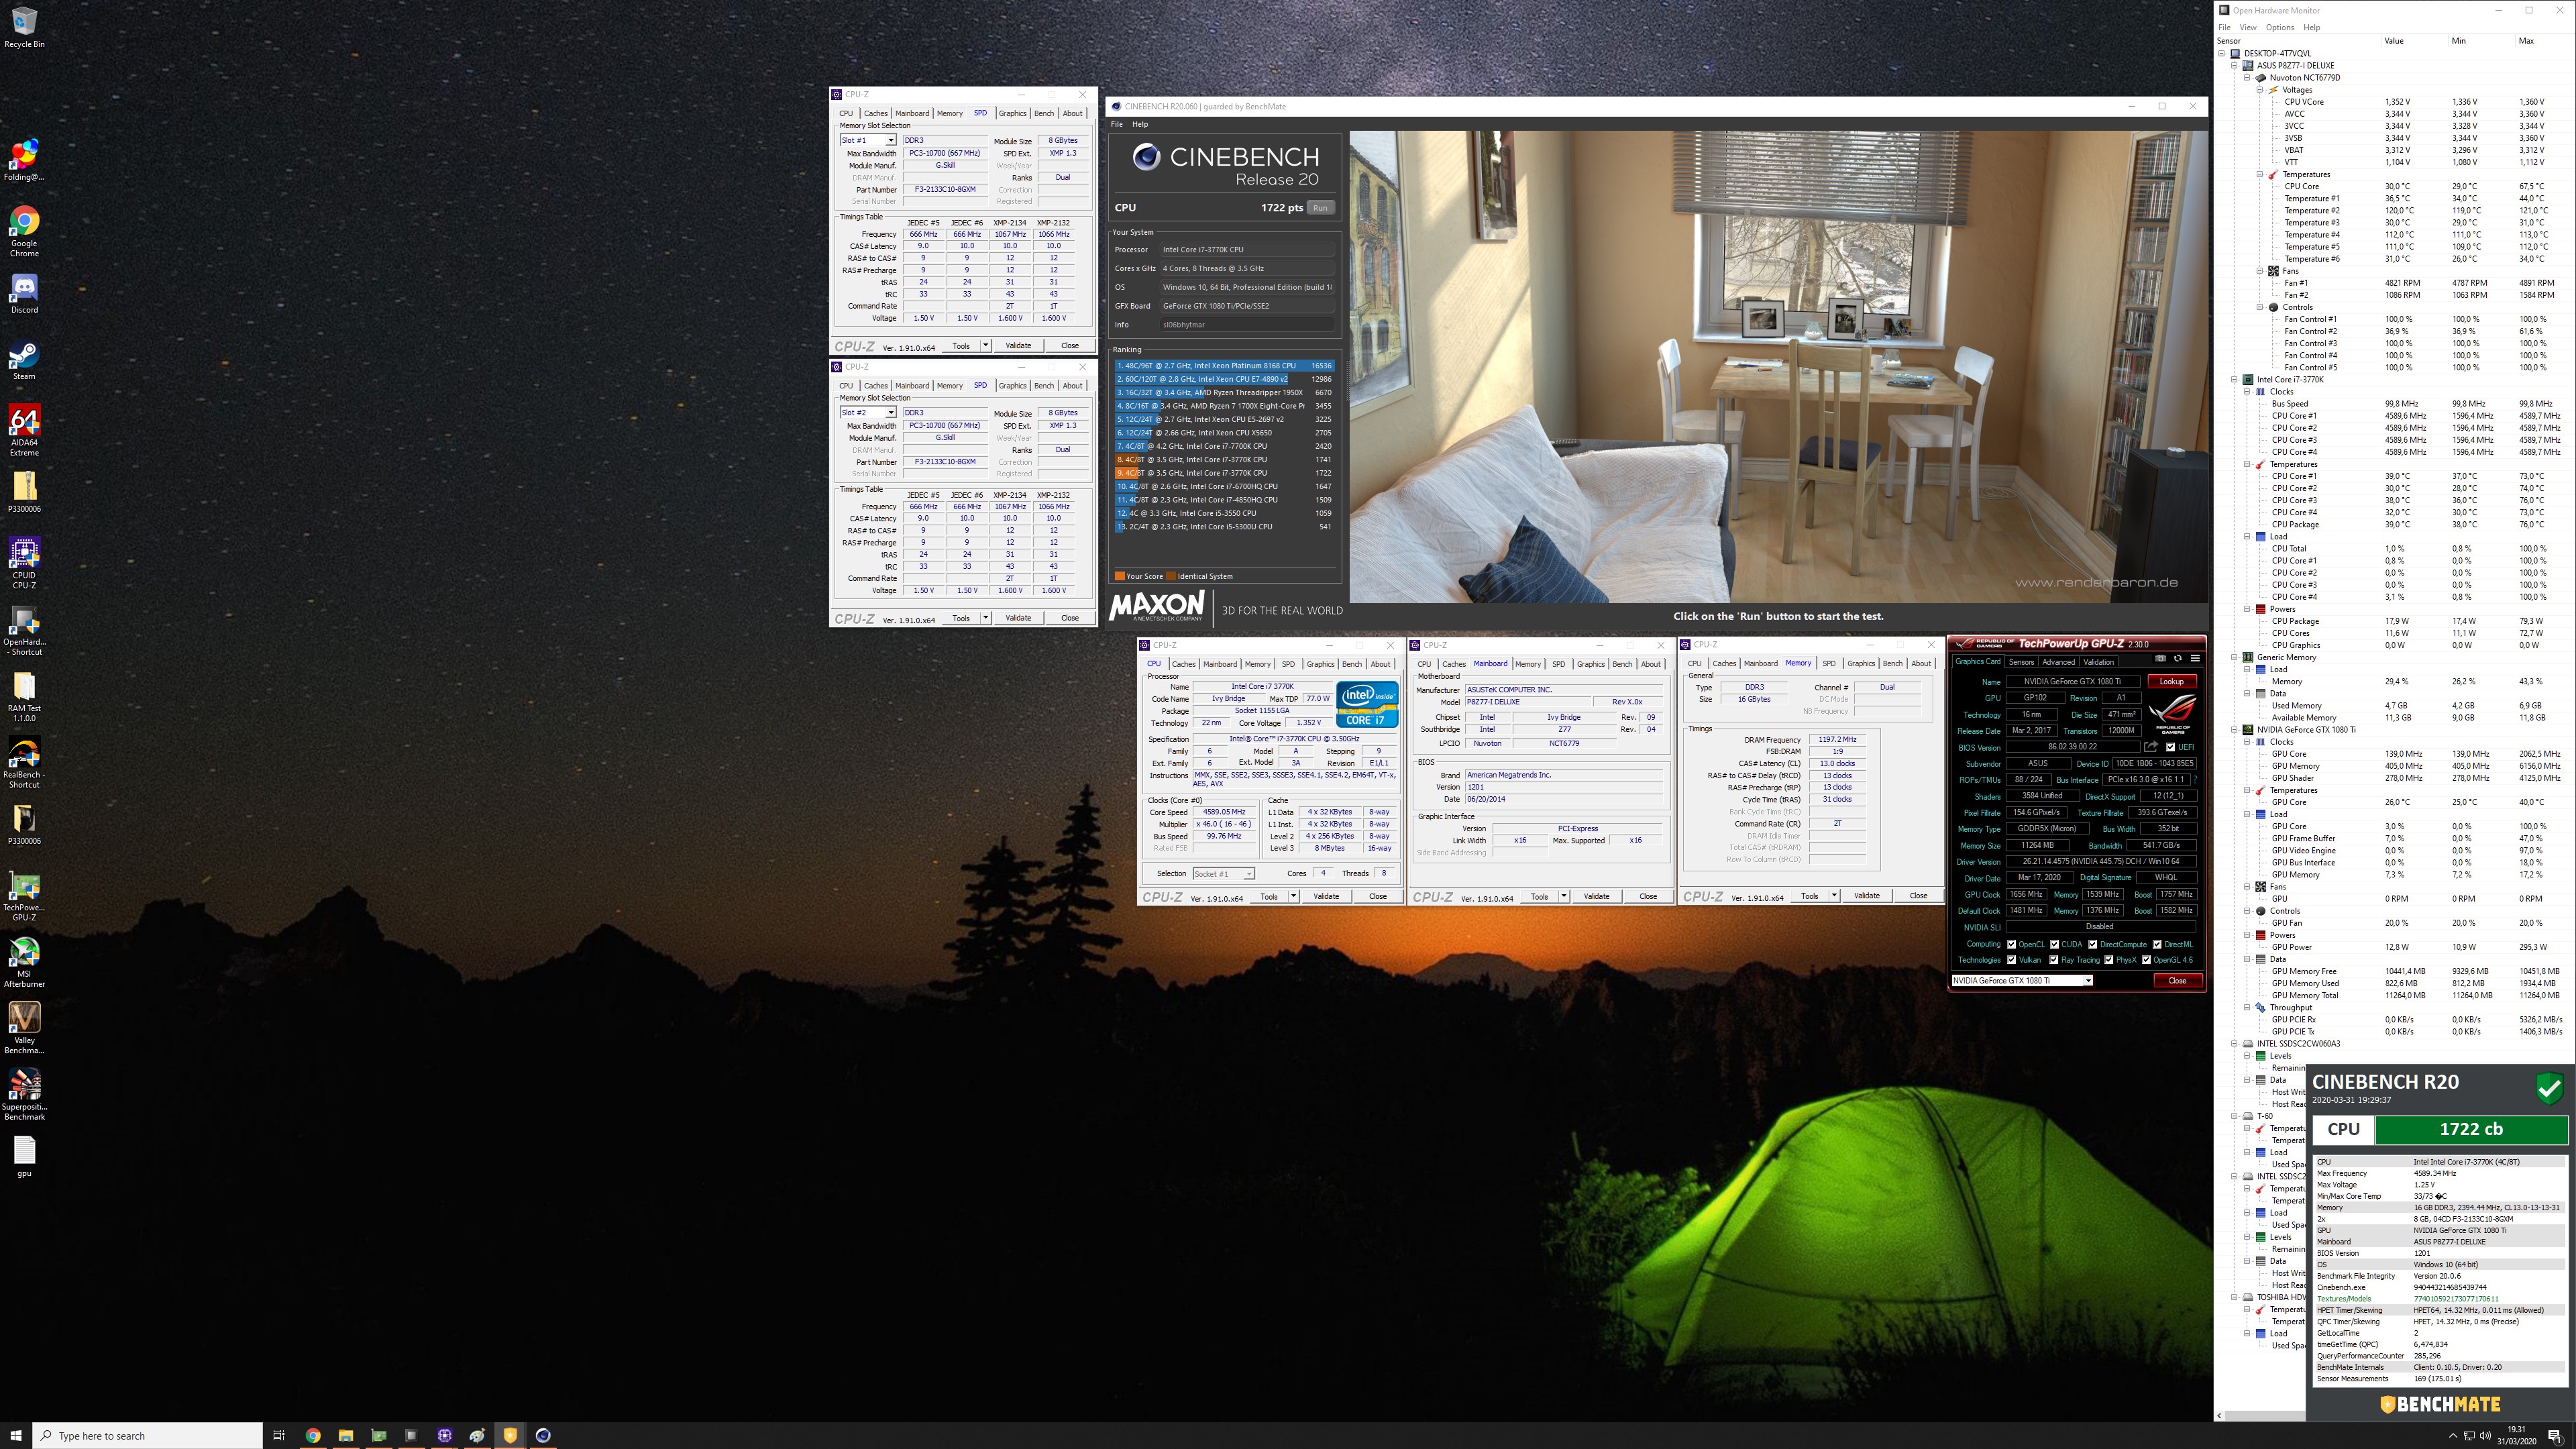Click the Info field in Cinebench system panel
The width and height of the screenshot is (2576, 1449).
pos(1246,325)
